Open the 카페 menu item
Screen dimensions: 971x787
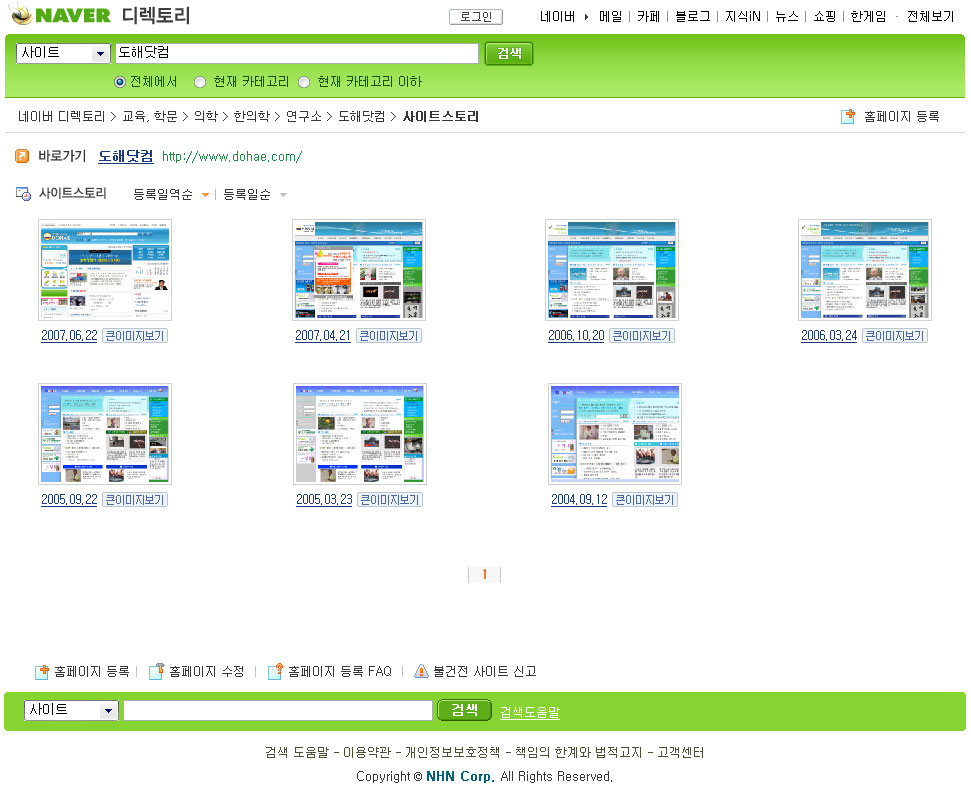[x=648, y=17]
